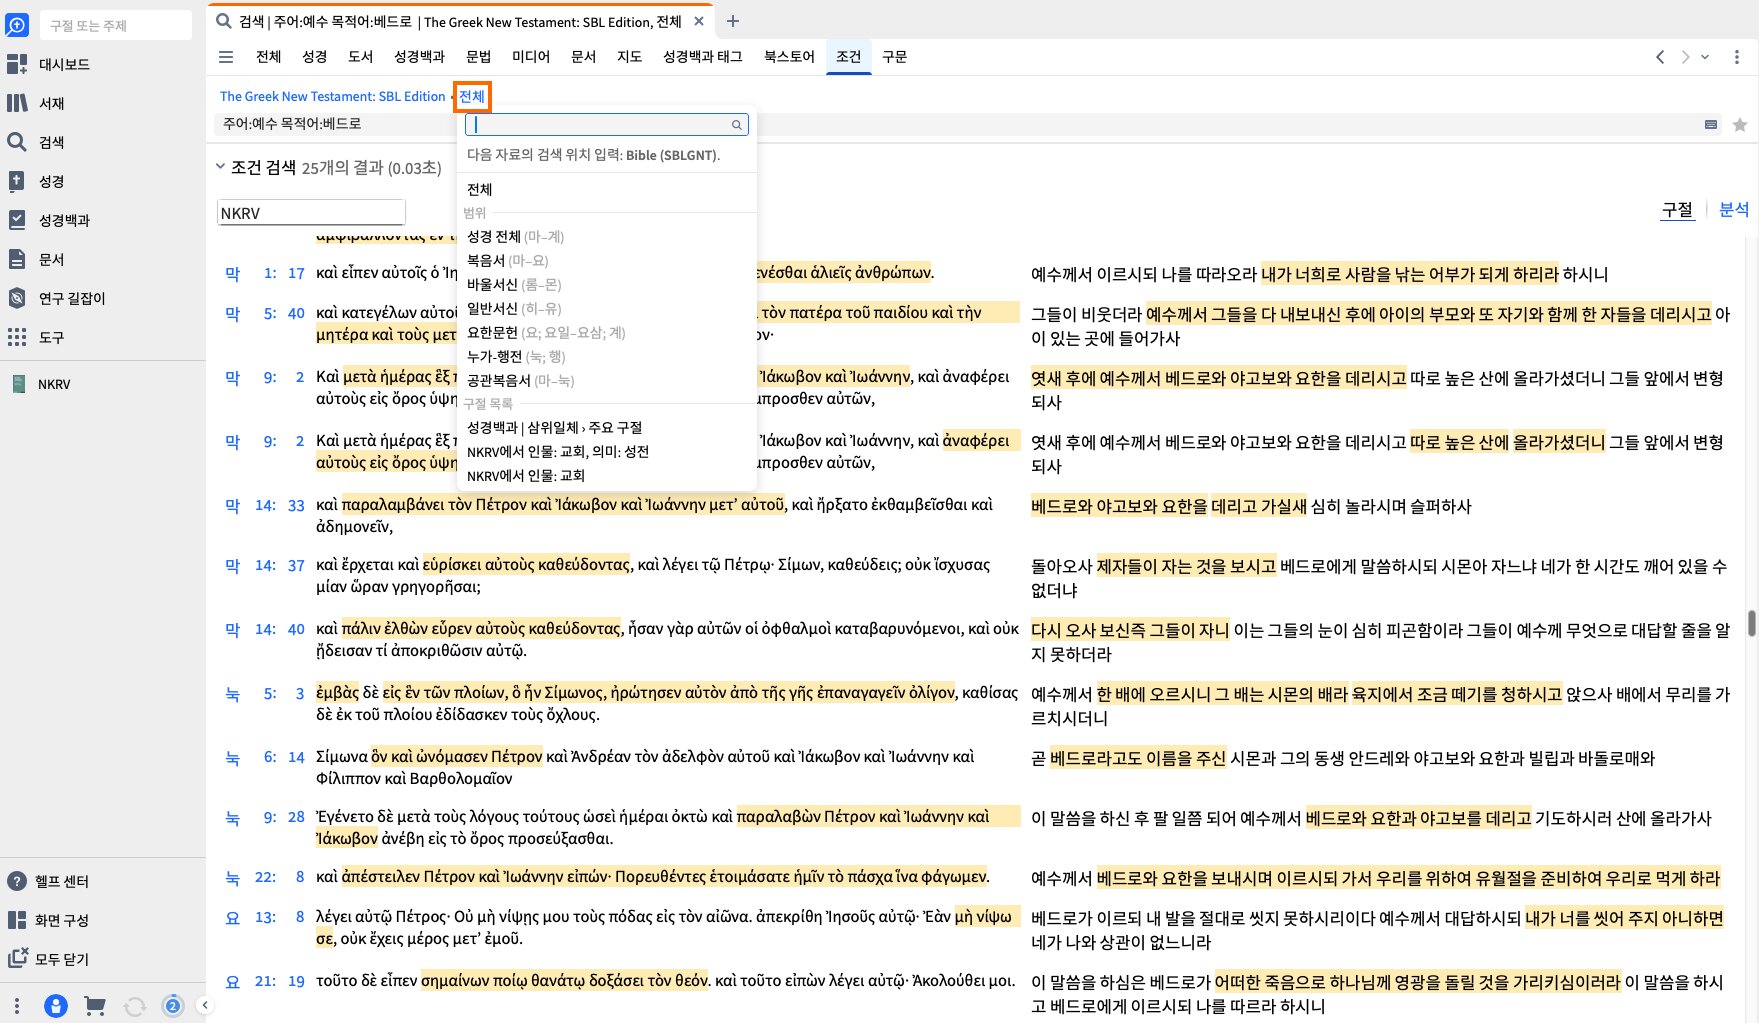Switch to the 분석 view

1734,209
